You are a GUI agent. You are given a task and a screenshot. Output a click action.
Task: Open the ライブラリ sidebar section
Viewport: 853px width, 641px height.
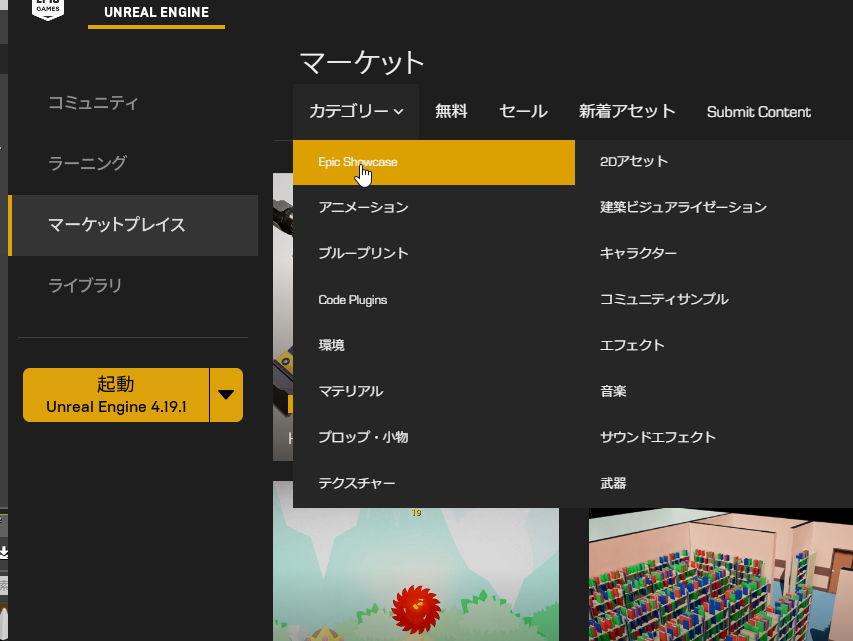(87, 285)
